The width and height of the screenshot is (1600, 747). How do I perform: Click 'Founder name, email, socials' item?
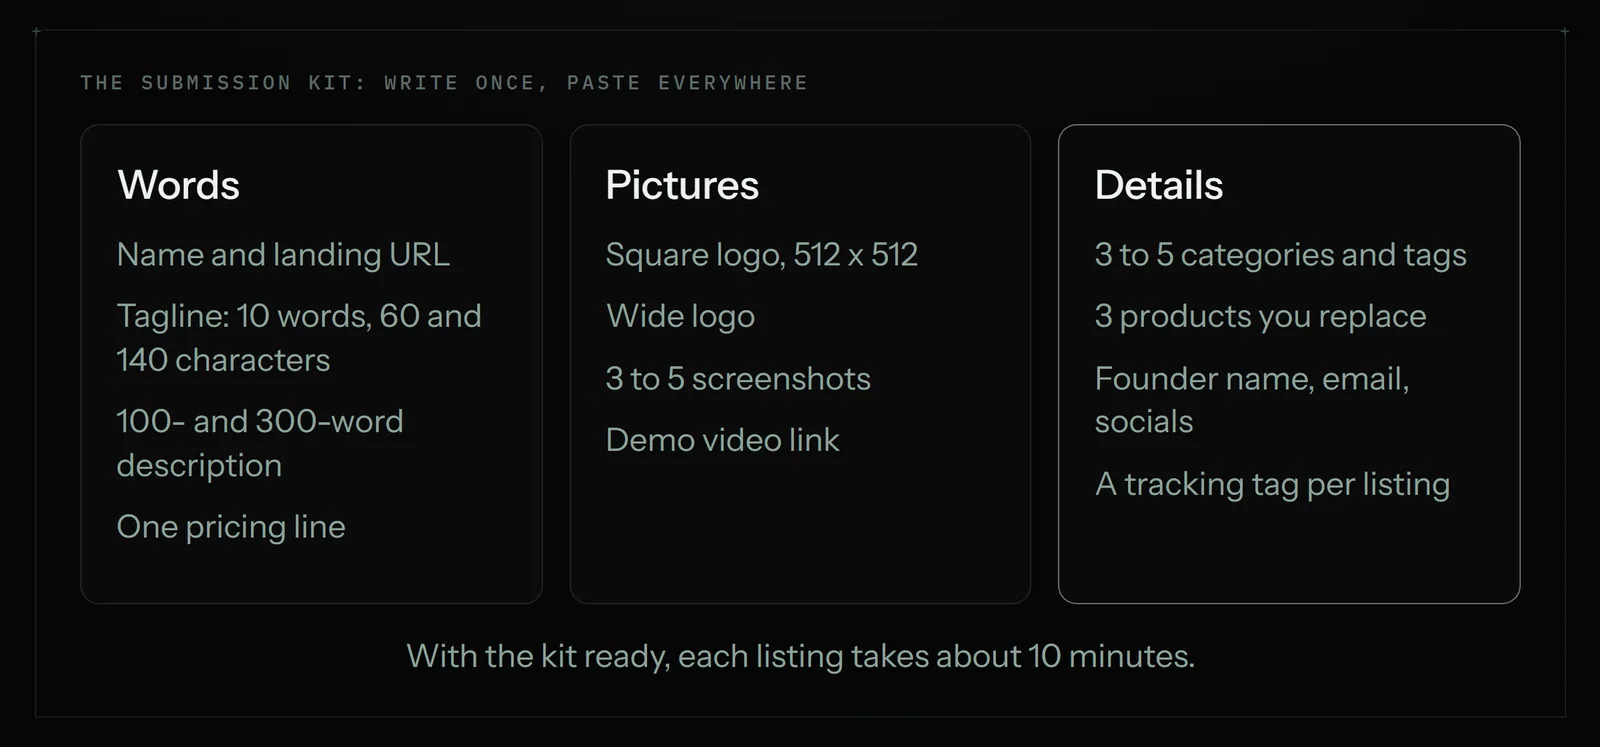pyautogui.click(x=1252, y=400)
